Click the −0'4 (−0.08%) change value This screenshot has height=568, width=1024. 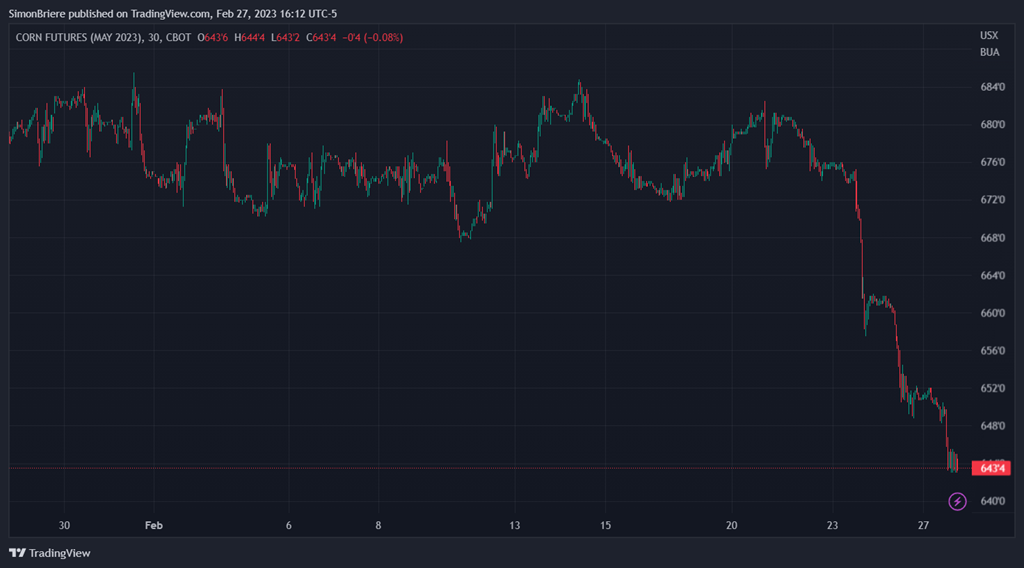point(373,37)
